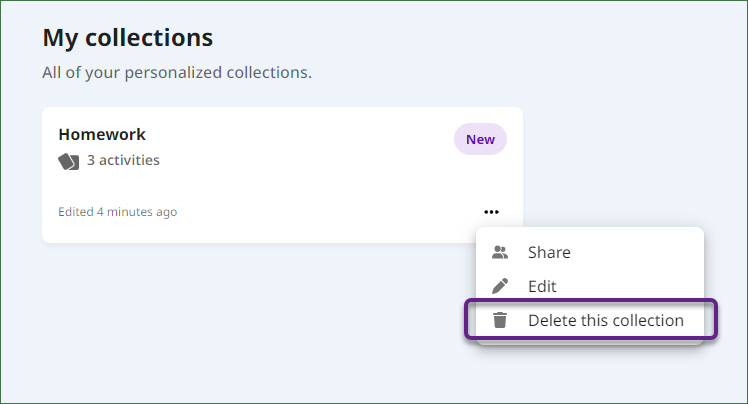Click the Edit text label
The image size is (748, 404).
[x=542, y=286]
